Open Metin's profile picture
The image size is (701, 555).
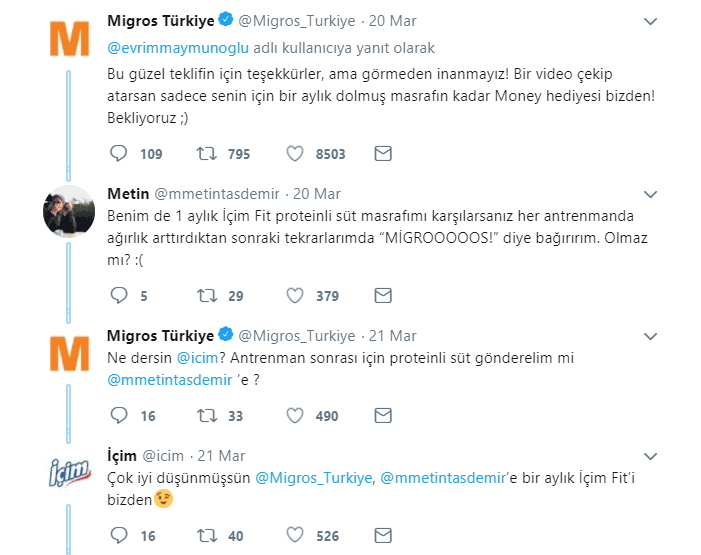coord(69,208)
